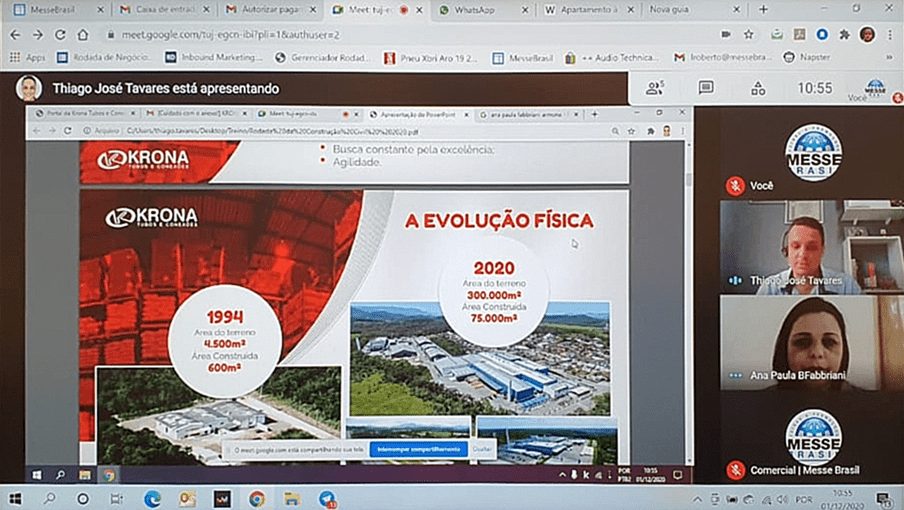Open the Chrome extensions puzzle menu

coord(844,35)
